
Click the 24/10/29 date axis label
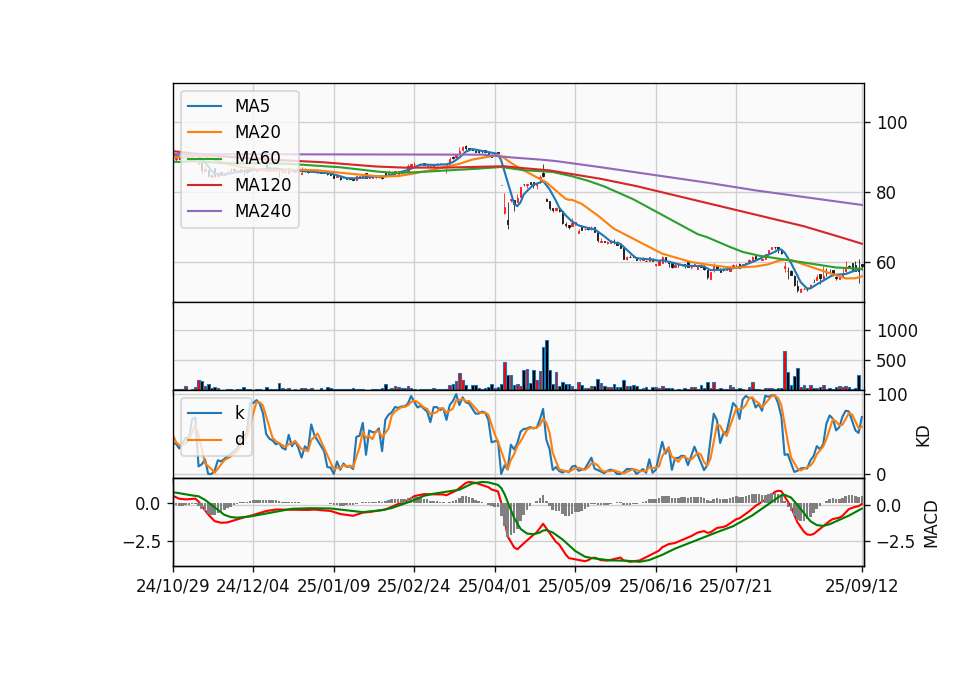pyautogui.click(x=173, y=586)
